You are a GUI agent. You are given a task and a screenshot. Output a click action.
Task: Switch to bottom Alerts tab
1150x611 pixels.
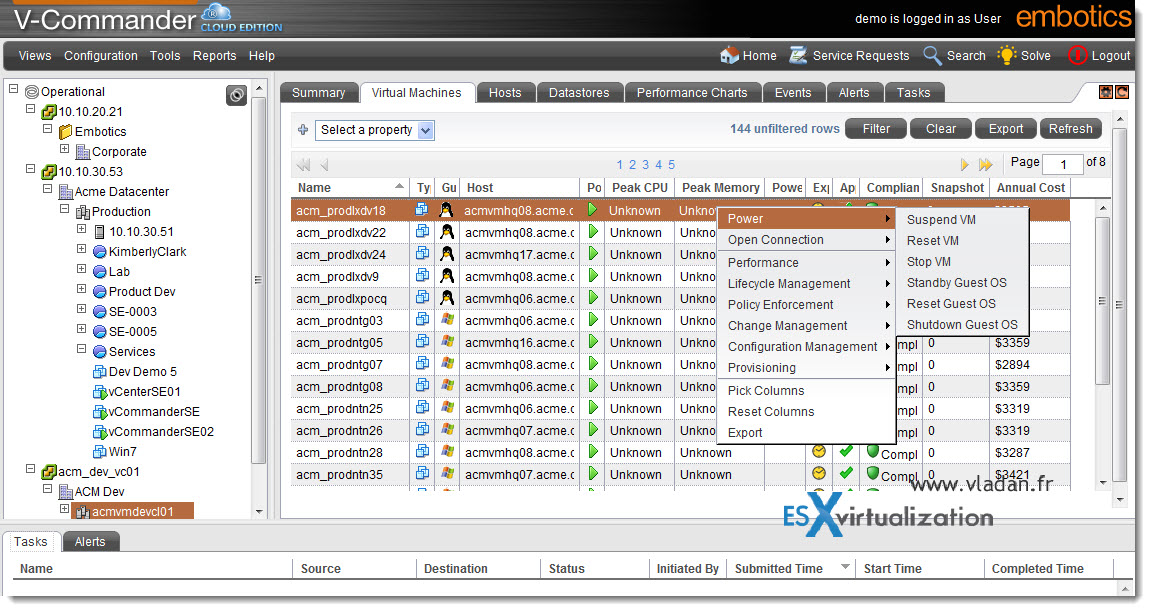pos(89,541)
